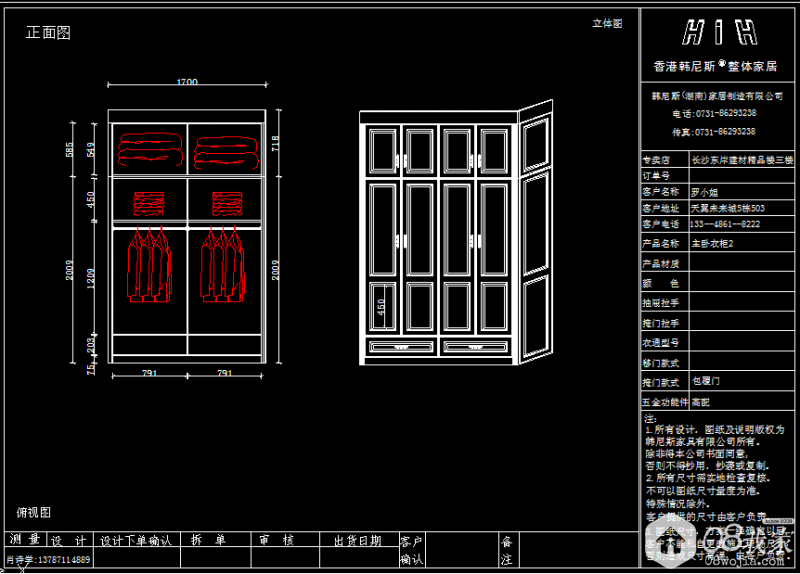
Task: Select the 俯视图 top view label
Action: point(33,512)
